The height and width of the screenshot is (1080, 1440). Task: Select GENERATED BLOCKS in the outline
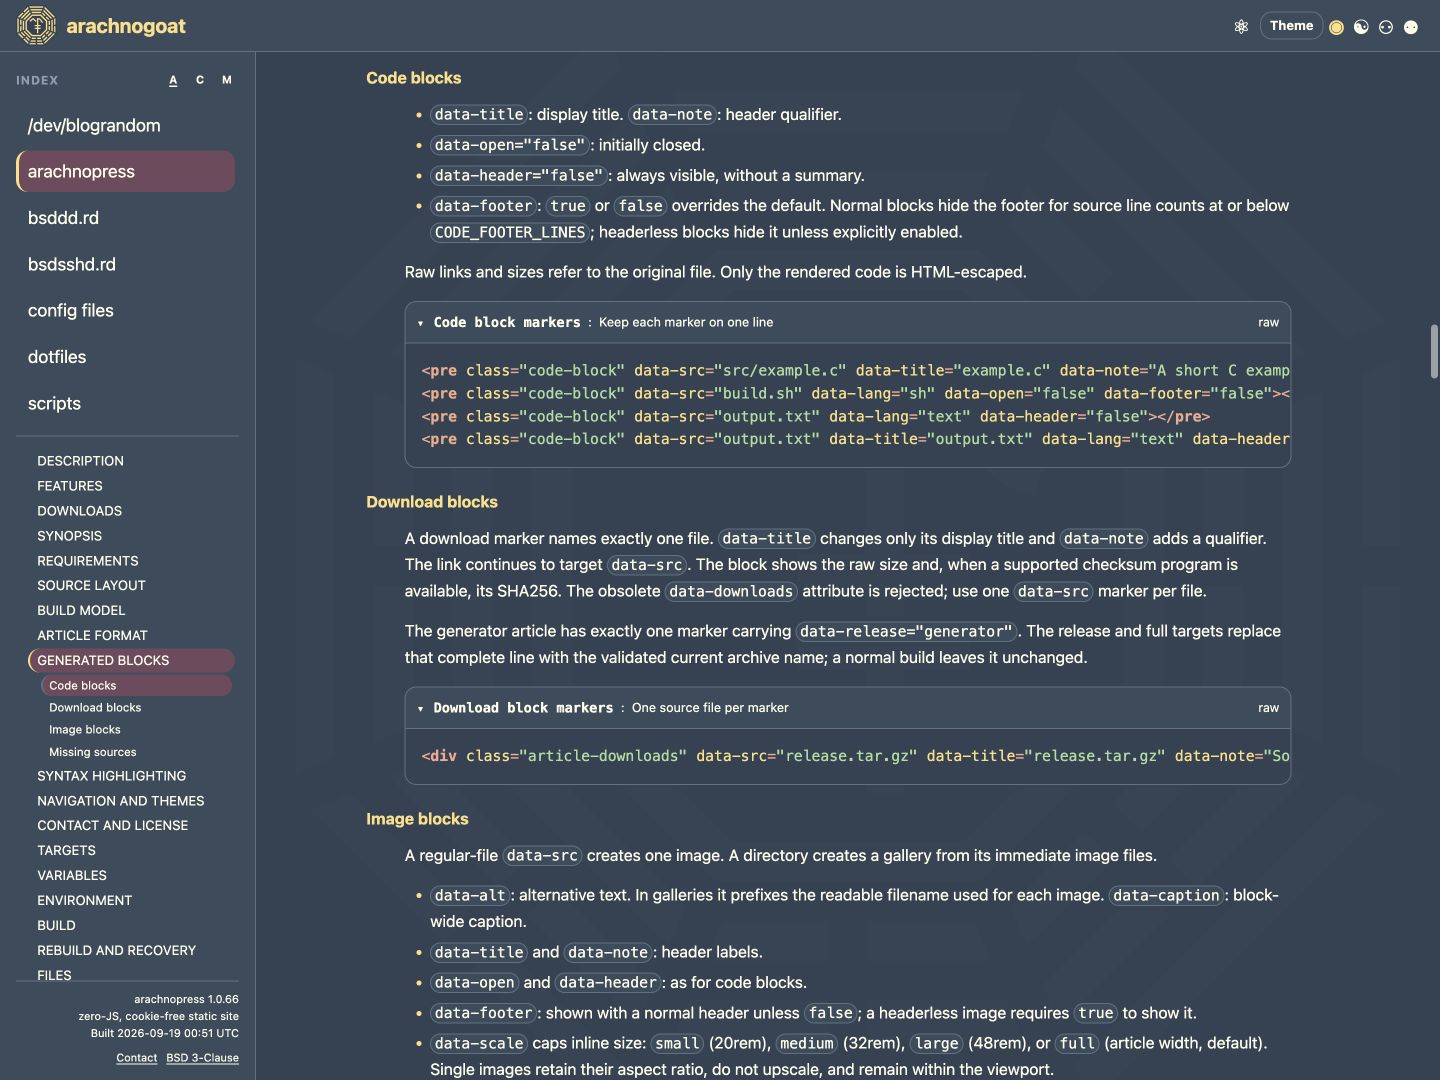(131, 660)
